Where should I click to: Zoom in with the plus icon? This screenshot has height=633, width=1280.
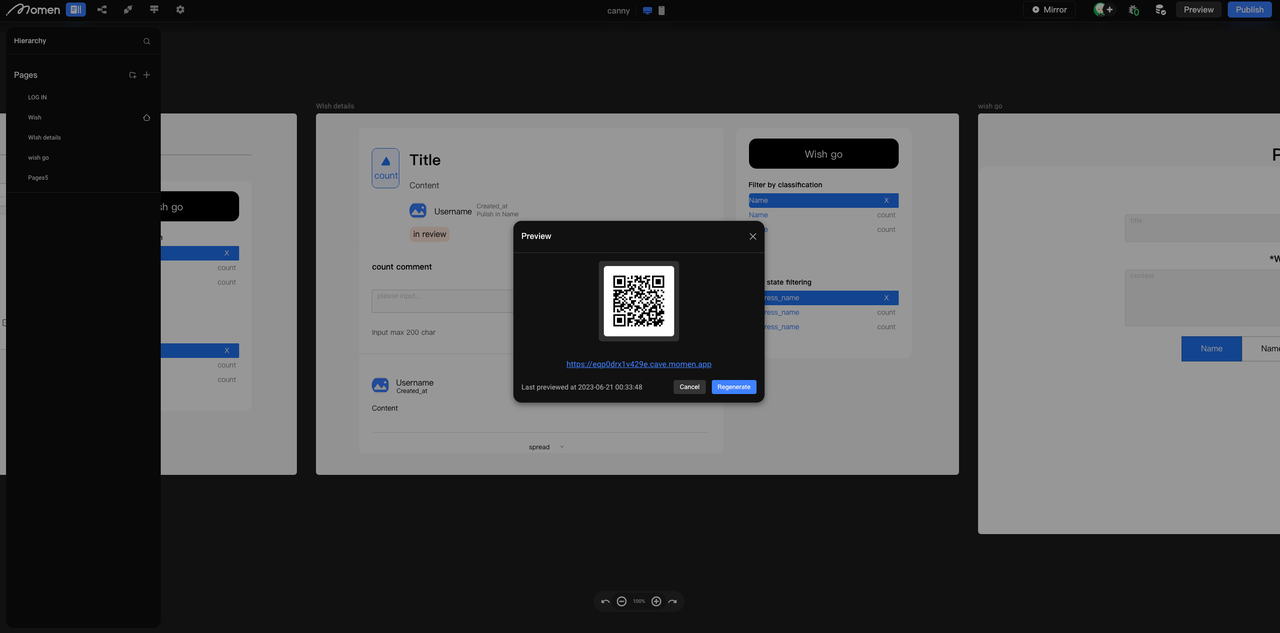point(656,601)
